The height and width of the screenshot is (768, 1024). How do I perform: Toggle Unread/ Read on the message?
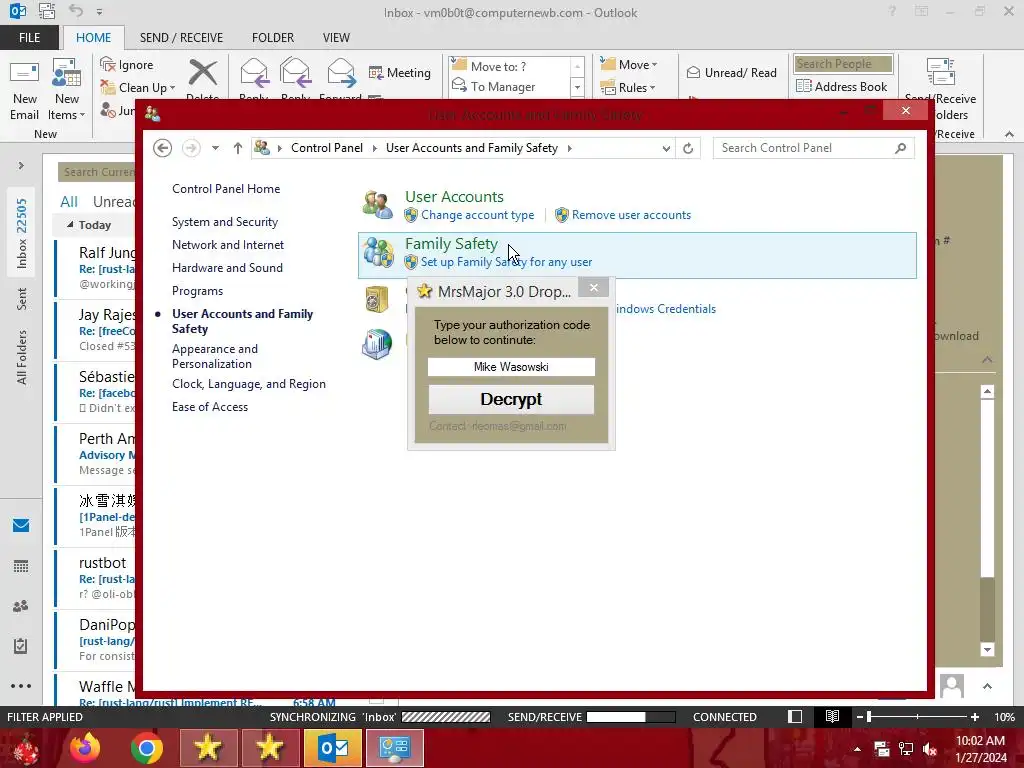coord(731,72)
